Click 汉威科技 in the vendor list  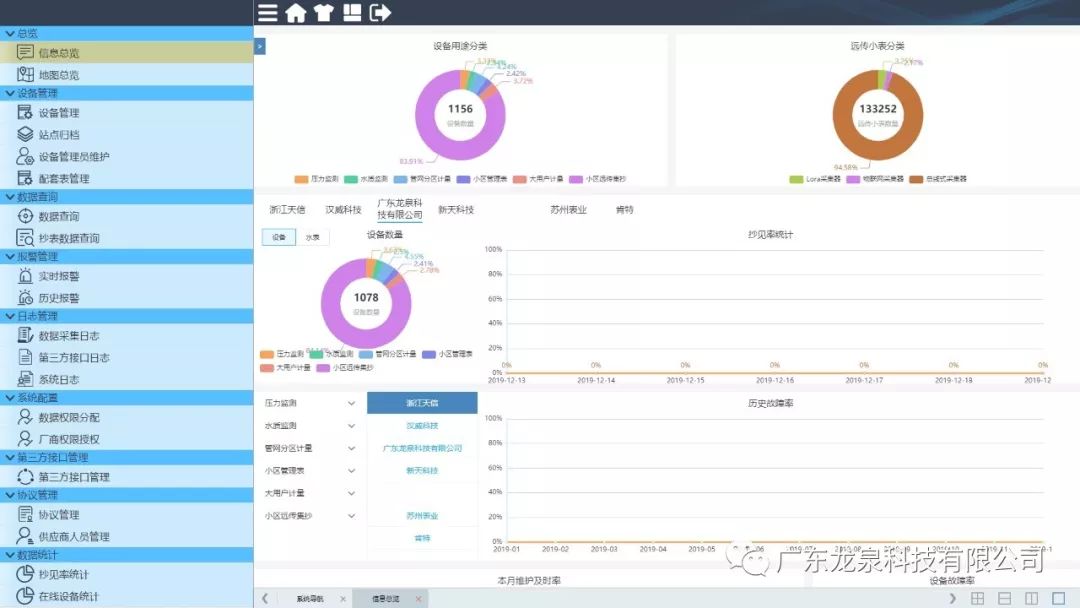coord(422,426)
